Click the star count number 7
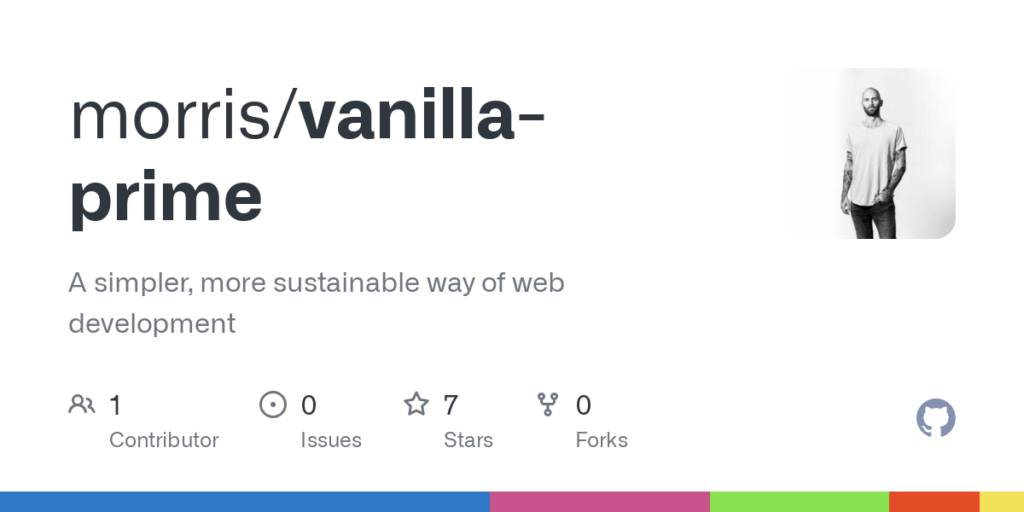 (451, 405)
